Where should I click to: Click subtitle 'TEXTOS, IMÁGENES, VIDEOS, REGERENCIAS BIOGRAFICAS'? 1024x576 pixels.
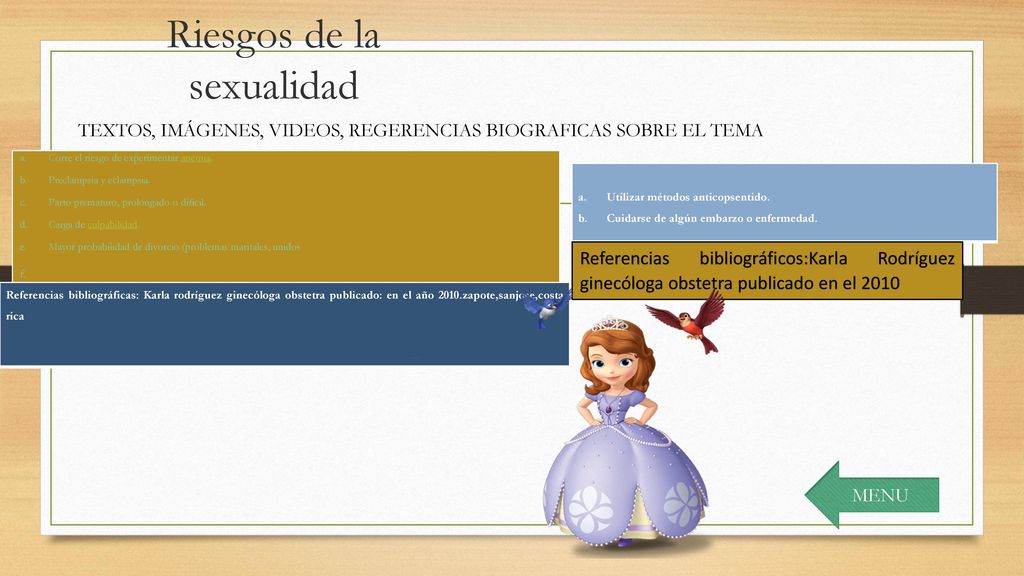(x=420, y=131)
